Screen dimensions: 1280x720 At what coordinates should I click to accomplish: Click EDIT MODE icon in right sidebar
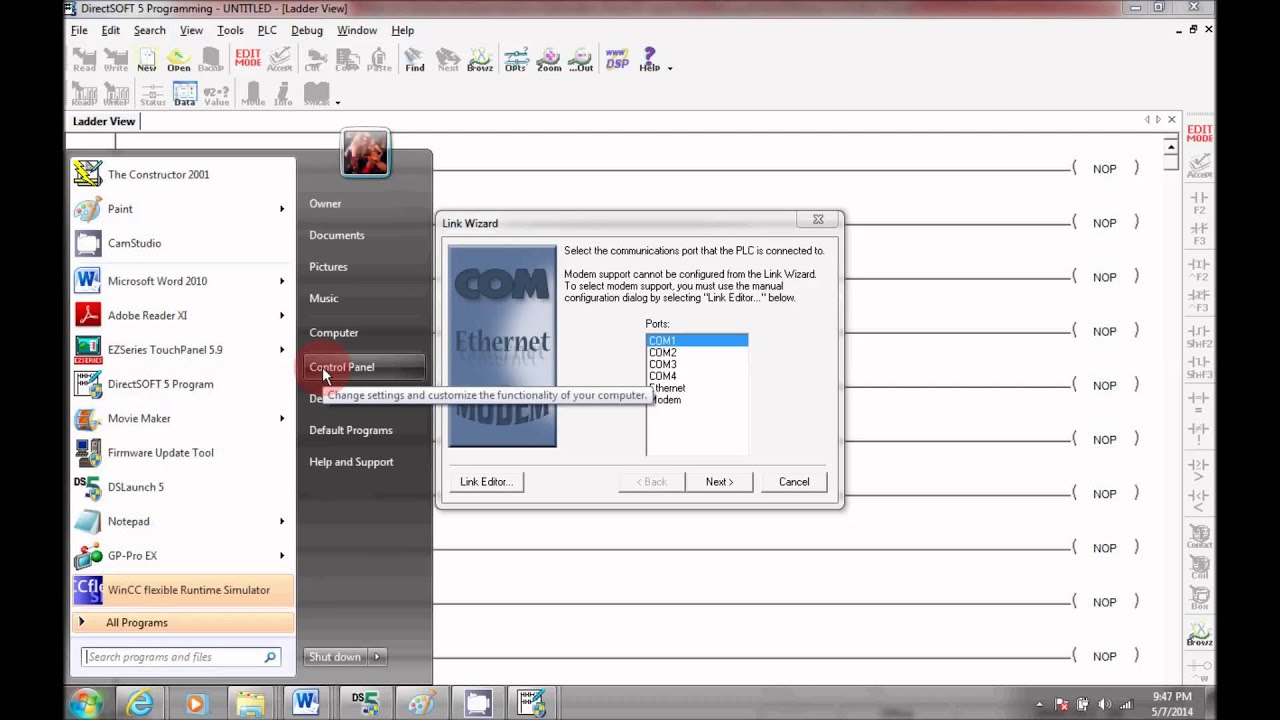pos(1199,133)
